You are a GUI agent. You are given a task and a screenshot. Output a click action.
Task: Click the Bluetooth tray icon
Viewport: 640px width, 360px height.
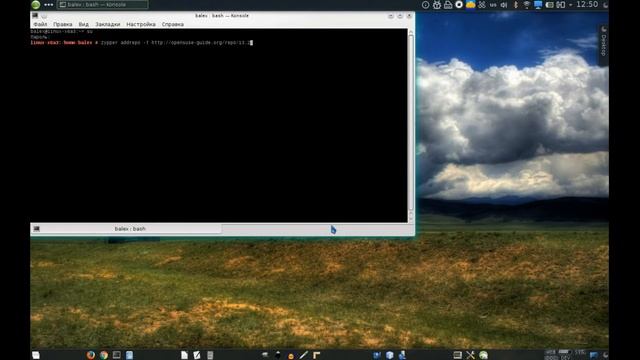click(x=516, y=5)
